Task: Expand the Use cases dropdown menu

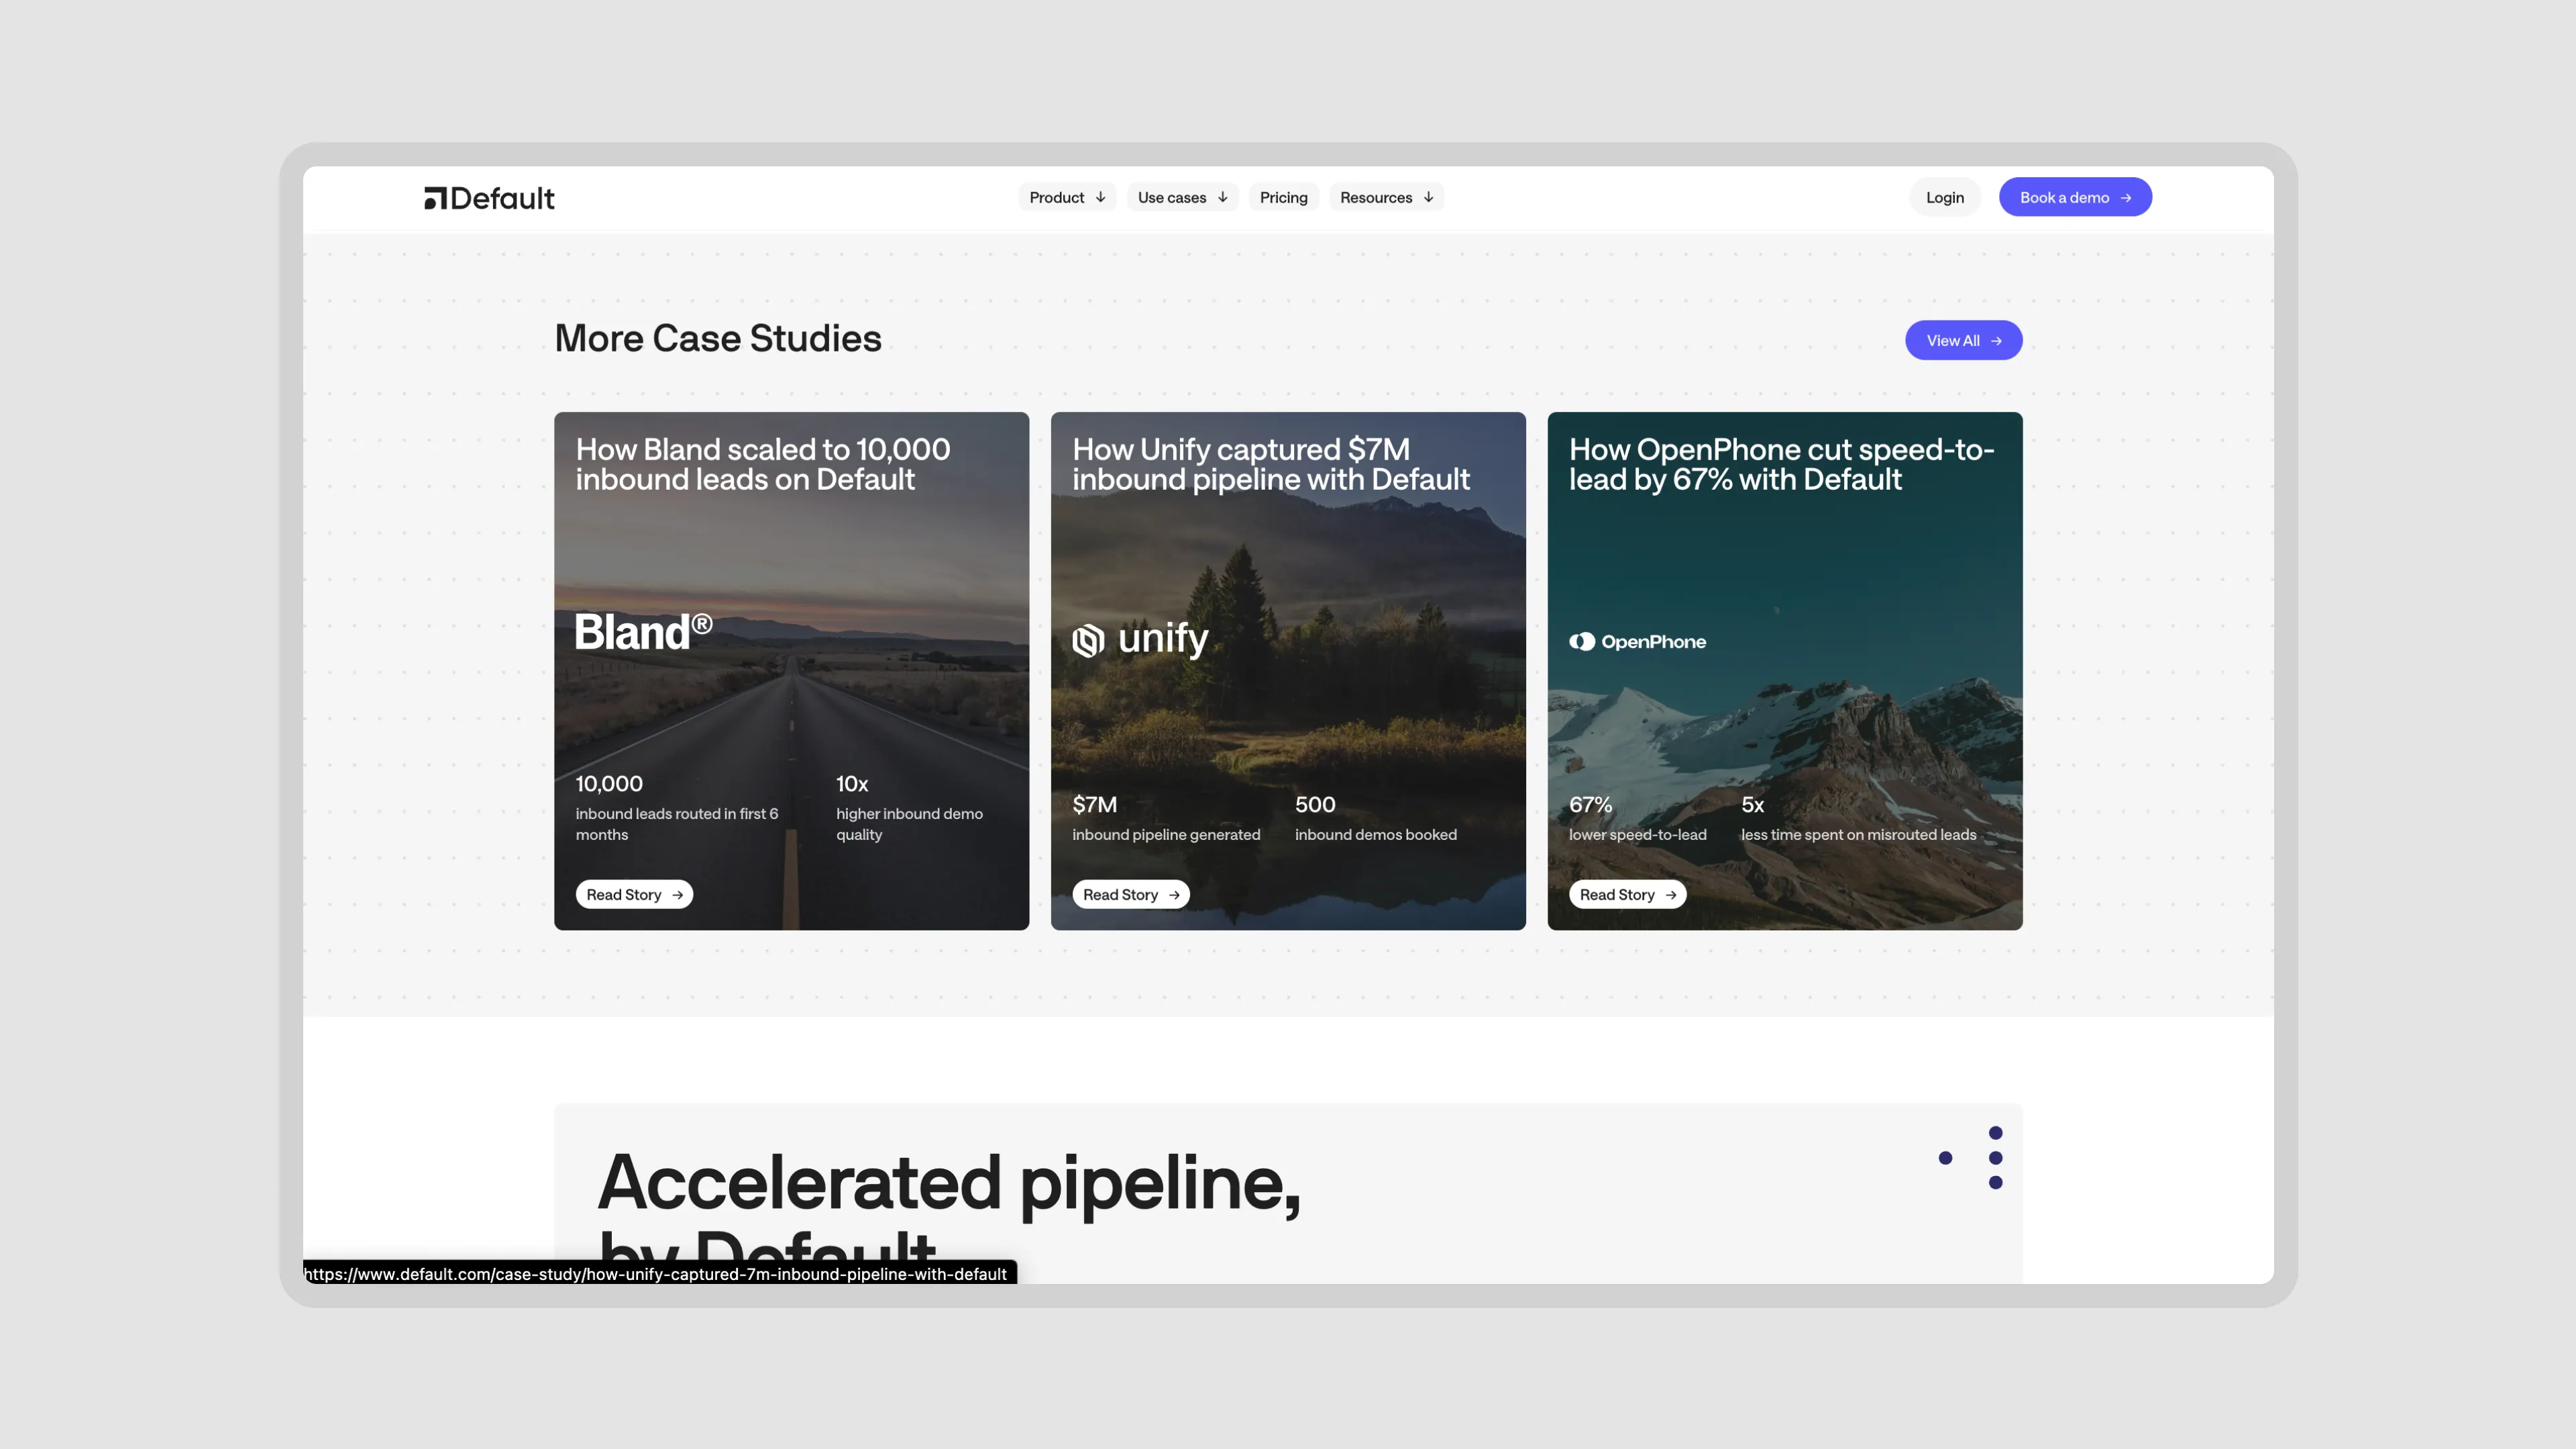Action: (x=1182, y=198)
